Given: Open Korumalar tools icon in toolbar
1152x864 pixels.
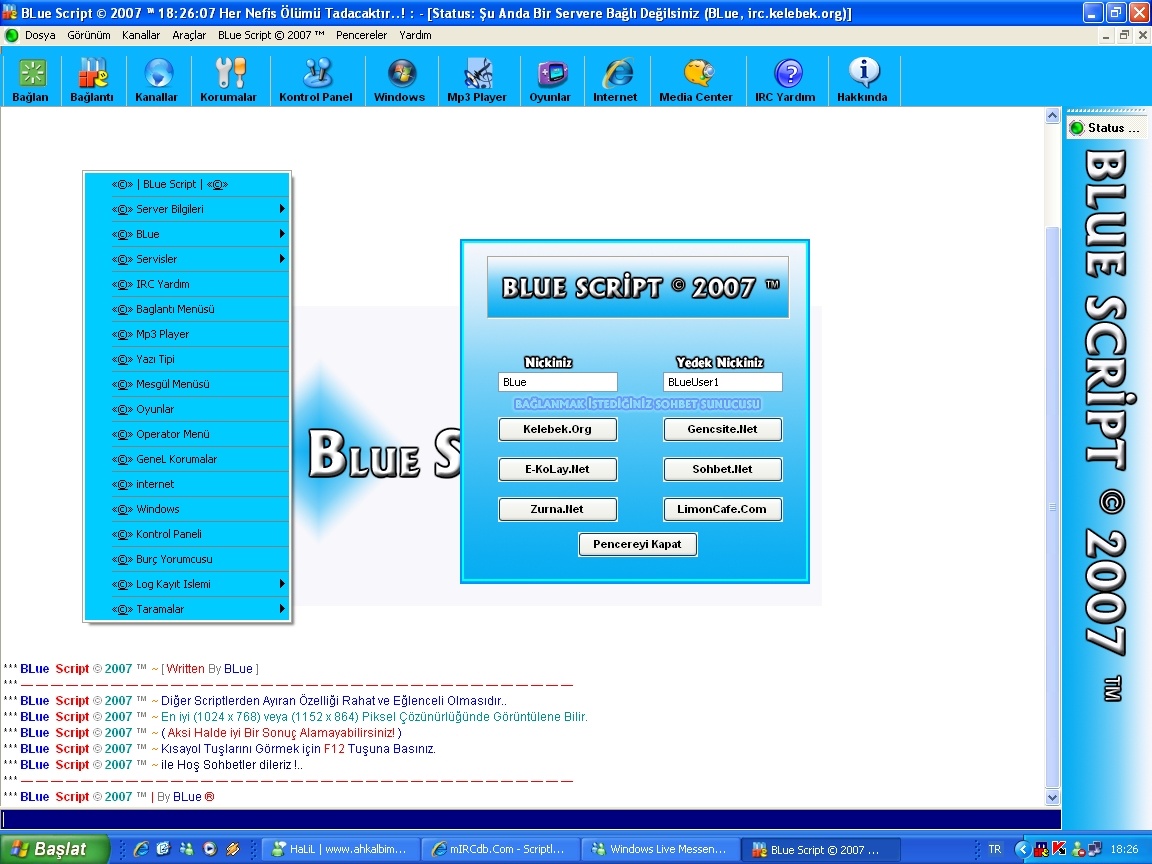Looking at the screenshot, I should coord(228,79).
